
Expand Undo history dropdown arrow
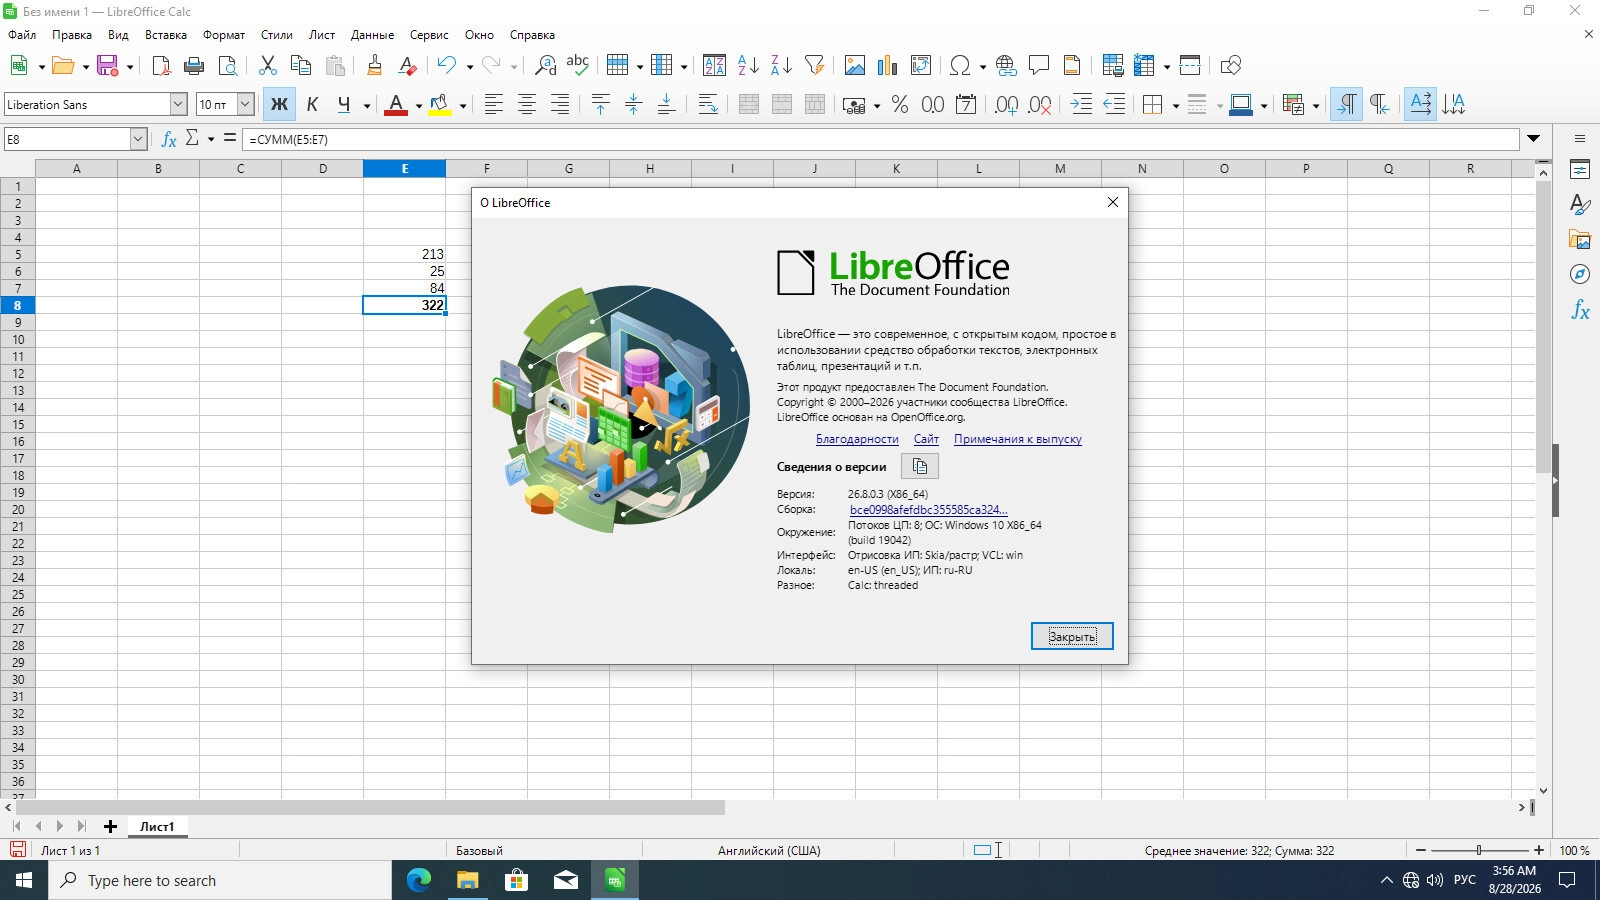point(469,67)
